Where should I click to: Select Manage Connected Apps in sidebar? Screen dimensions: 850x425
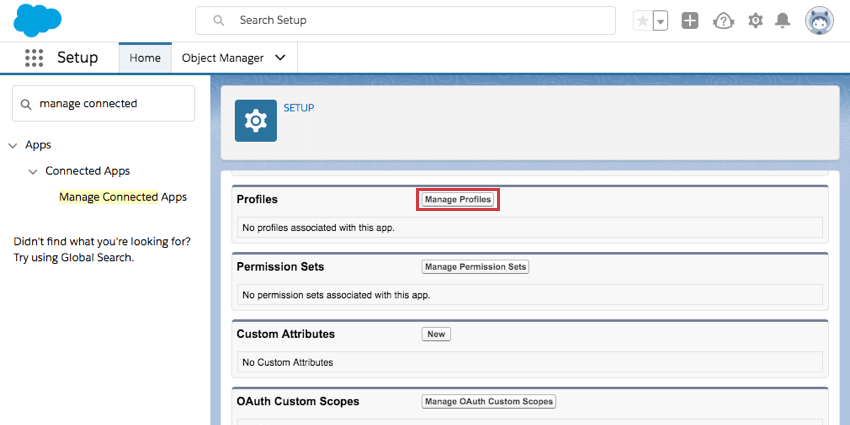click(x=123, y=197)
